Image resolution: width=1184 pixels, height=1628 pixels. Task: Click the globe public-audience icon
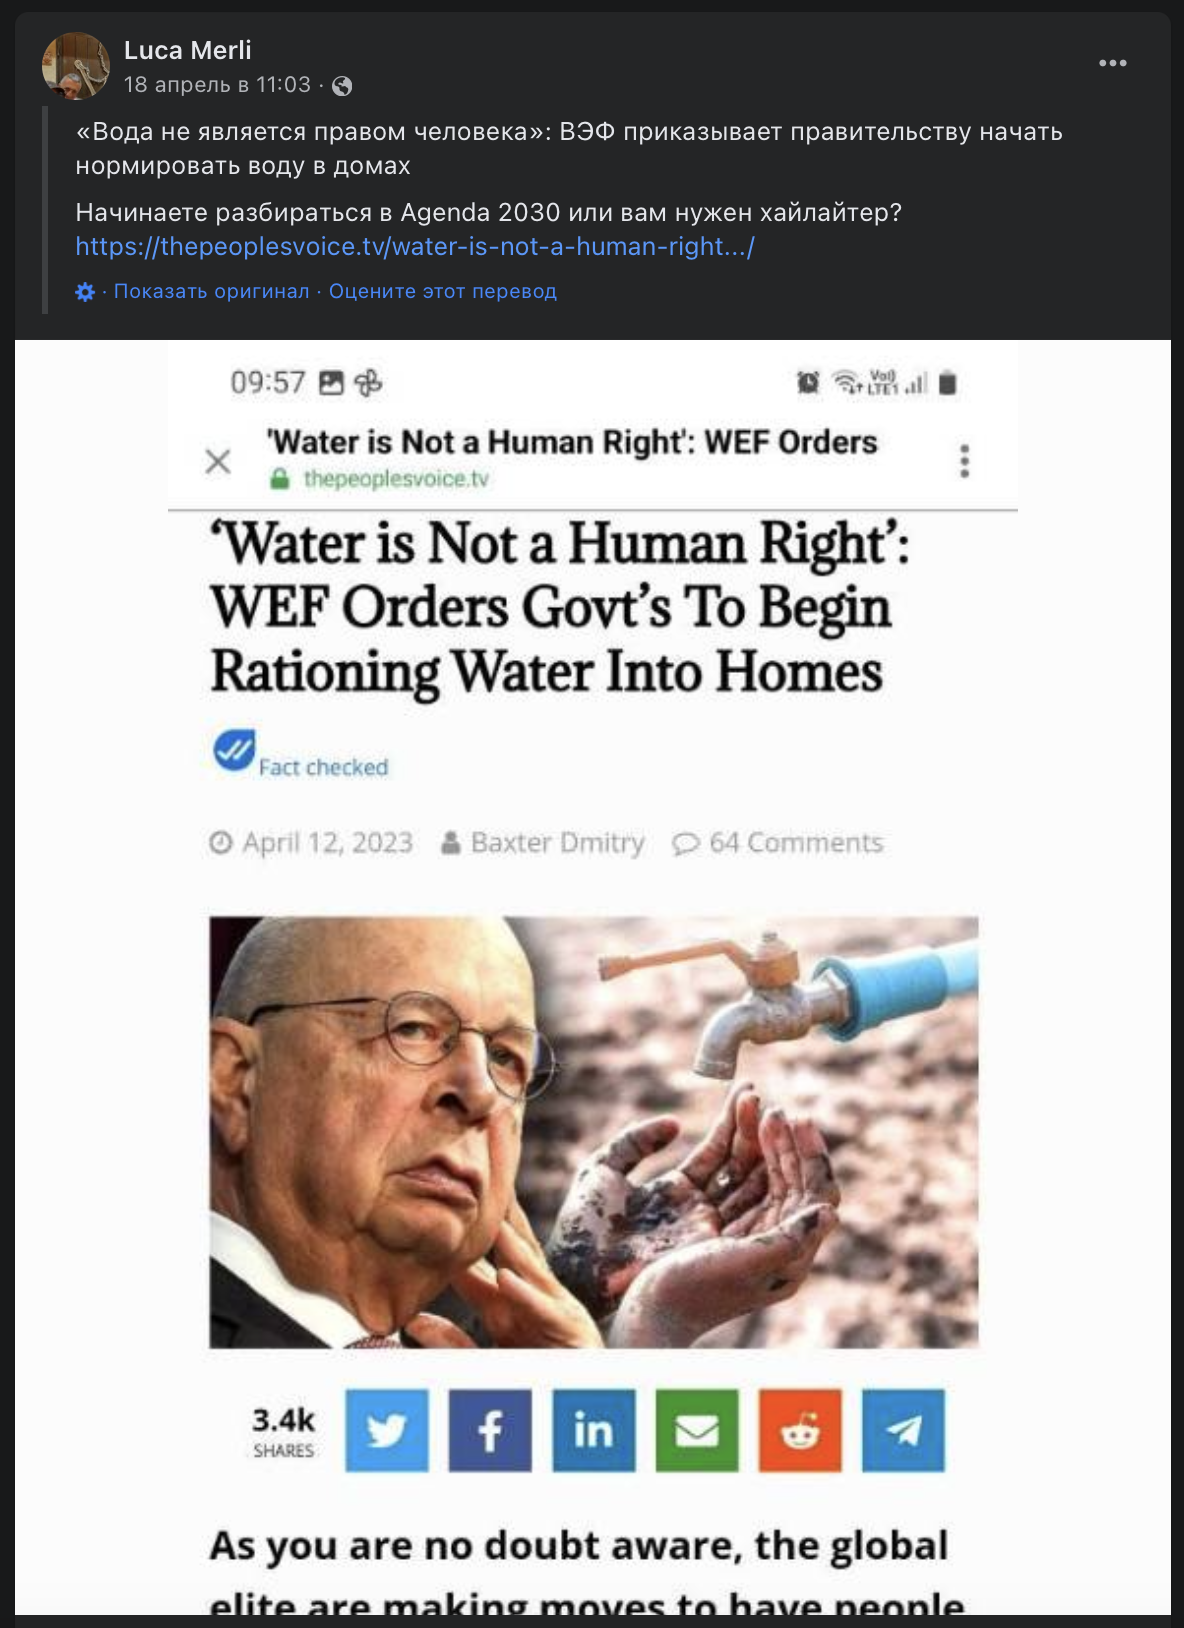342,86
